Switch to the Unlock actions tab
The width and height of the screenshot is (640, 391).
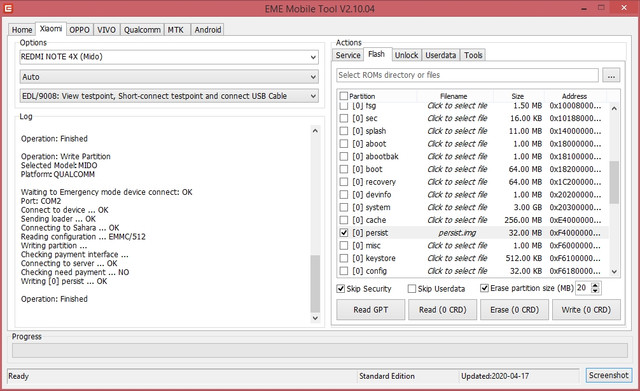pyautogui.click(x=406, y=55)
